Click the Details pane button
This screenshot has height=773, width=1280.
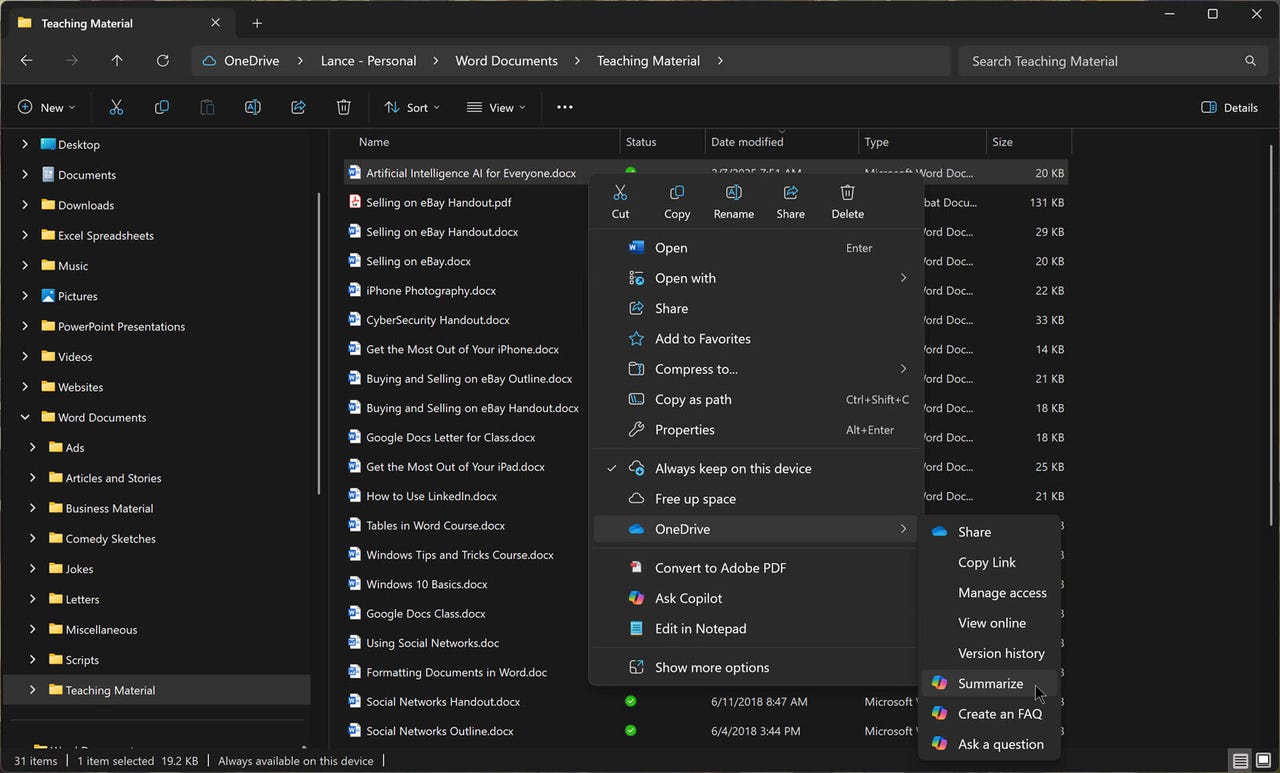[x=1229, y=107]
